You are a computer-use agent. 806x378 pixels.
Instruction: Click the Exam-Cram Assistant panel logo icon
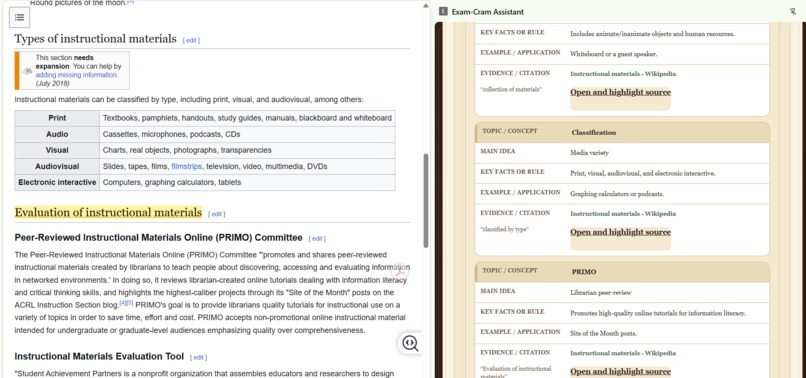443,12
